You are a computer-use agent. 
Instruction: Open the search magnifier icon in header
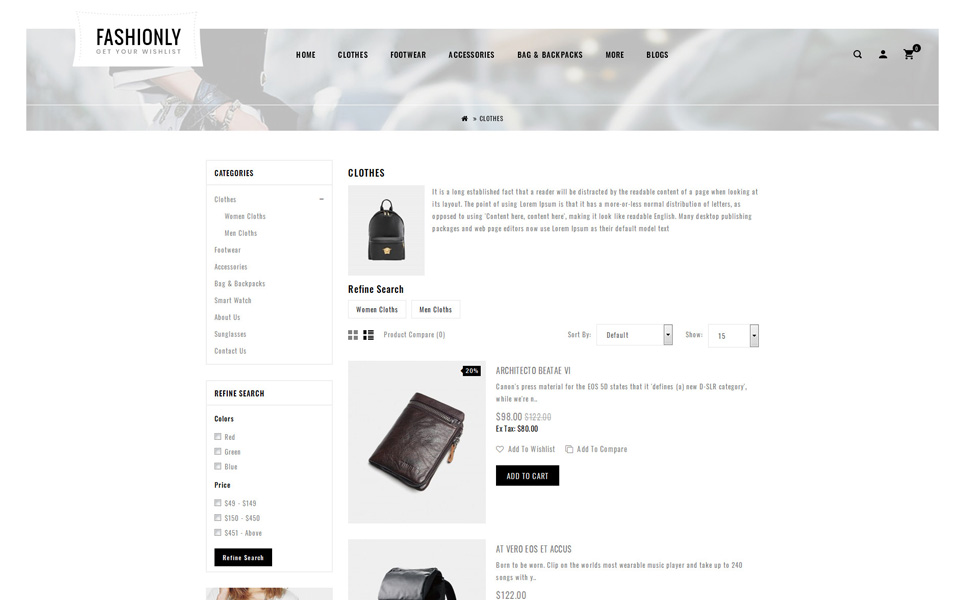tap(857, 54)
